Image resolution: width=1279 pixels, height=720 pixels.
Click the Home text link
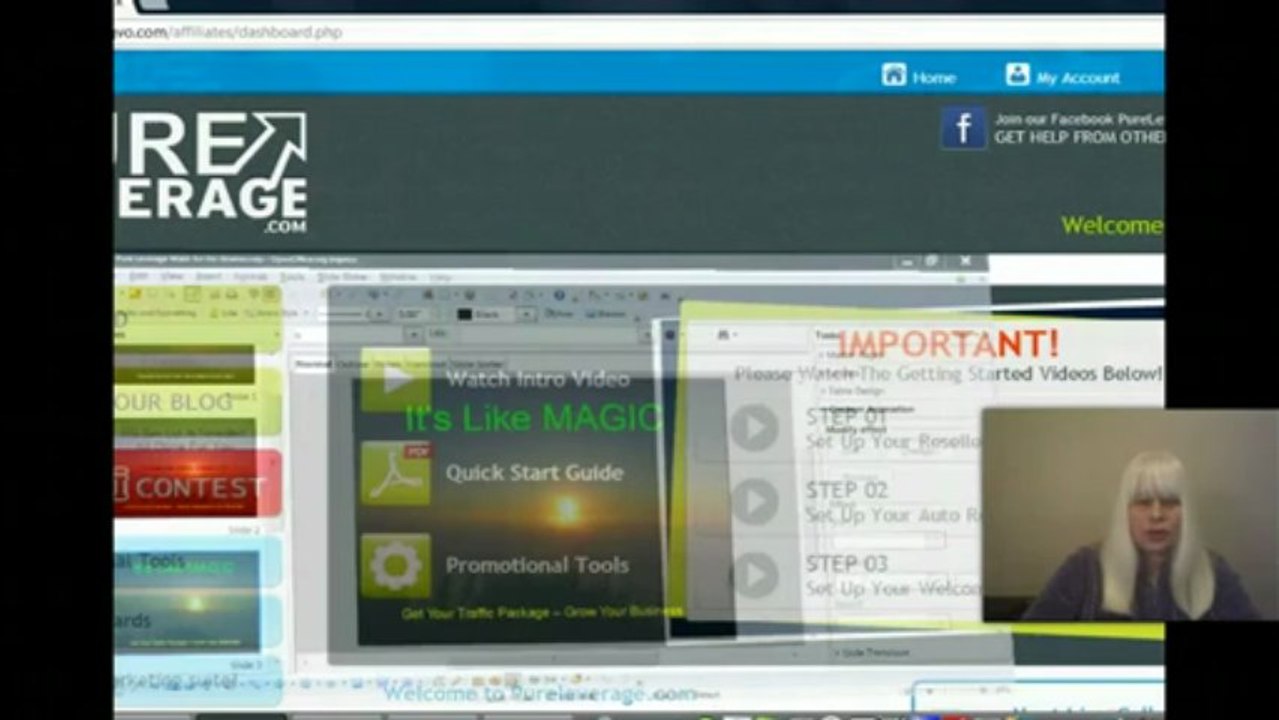pyautogui.click(x=934, y=77)
